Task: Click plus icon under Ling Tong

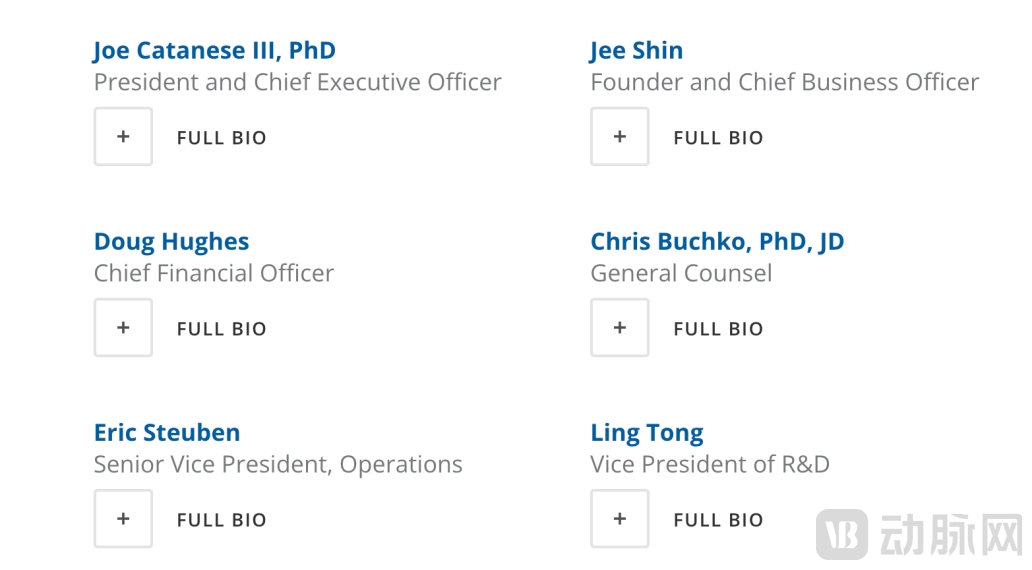Action: tap(620, 519)
